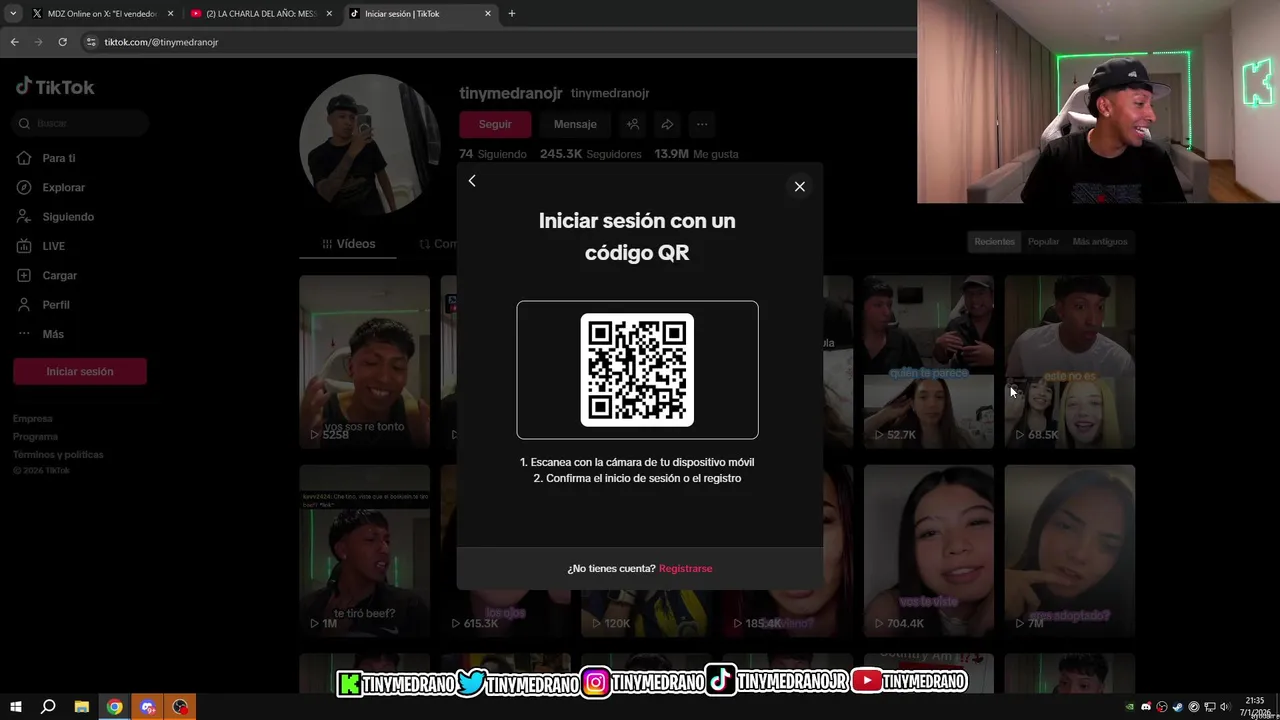Close the MDZ Online on X tab

pyautogui.click(x=170, y=14)
